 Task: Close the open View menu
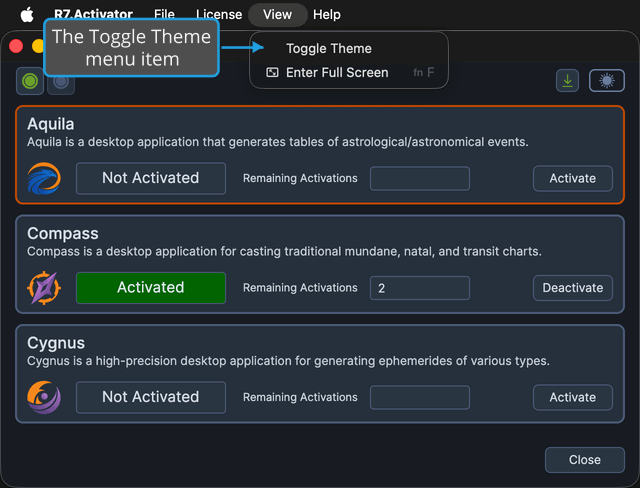(x=278, y=15)
